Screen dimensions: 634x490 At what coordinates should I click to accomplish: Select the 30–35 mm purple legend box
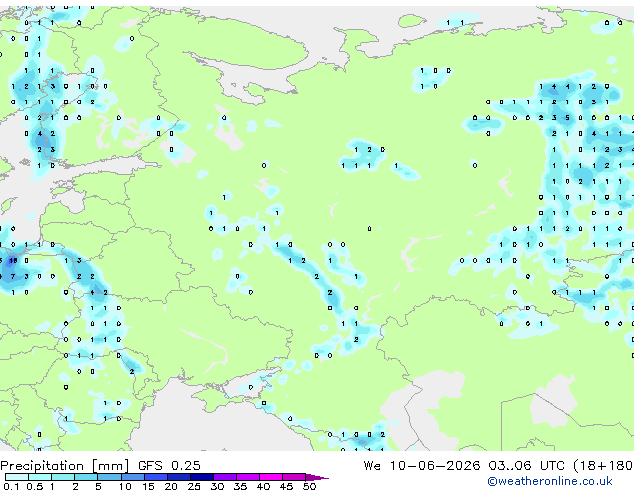tap(225, 477)
